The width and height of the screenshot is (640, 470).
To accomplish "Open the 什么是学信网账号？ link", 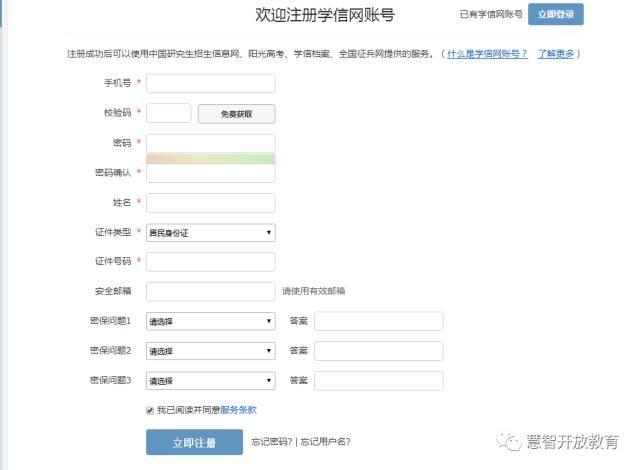I will [x=487, y=53].
